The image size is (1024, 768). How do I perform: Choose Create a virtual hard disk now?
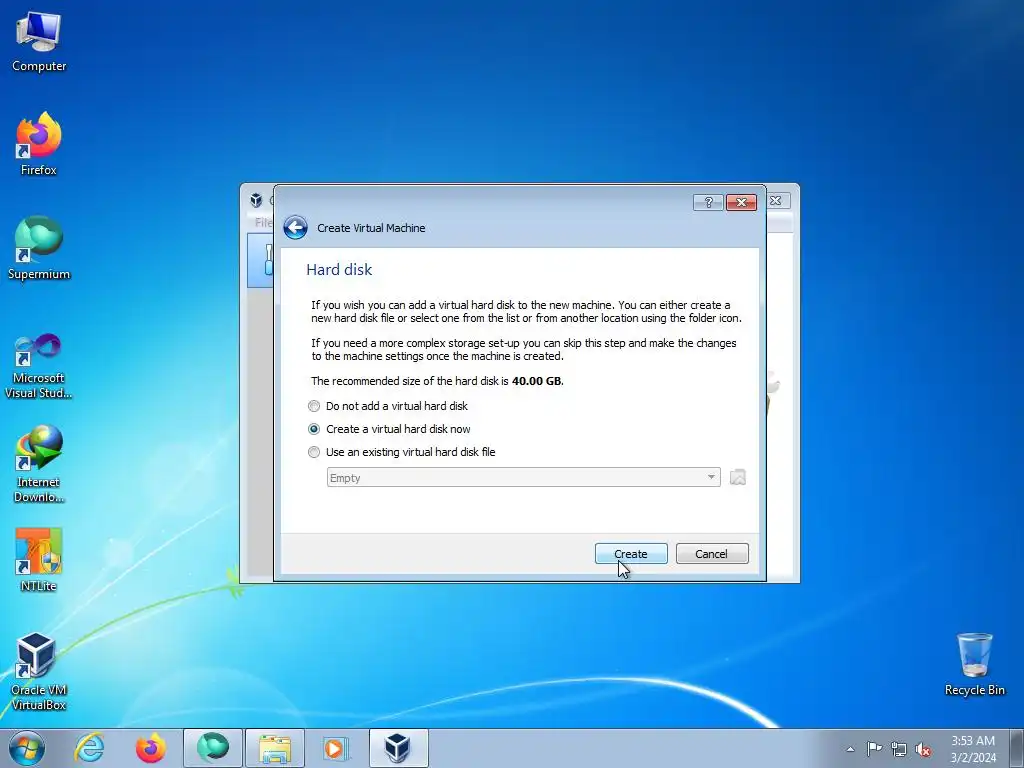click(389, 429)
